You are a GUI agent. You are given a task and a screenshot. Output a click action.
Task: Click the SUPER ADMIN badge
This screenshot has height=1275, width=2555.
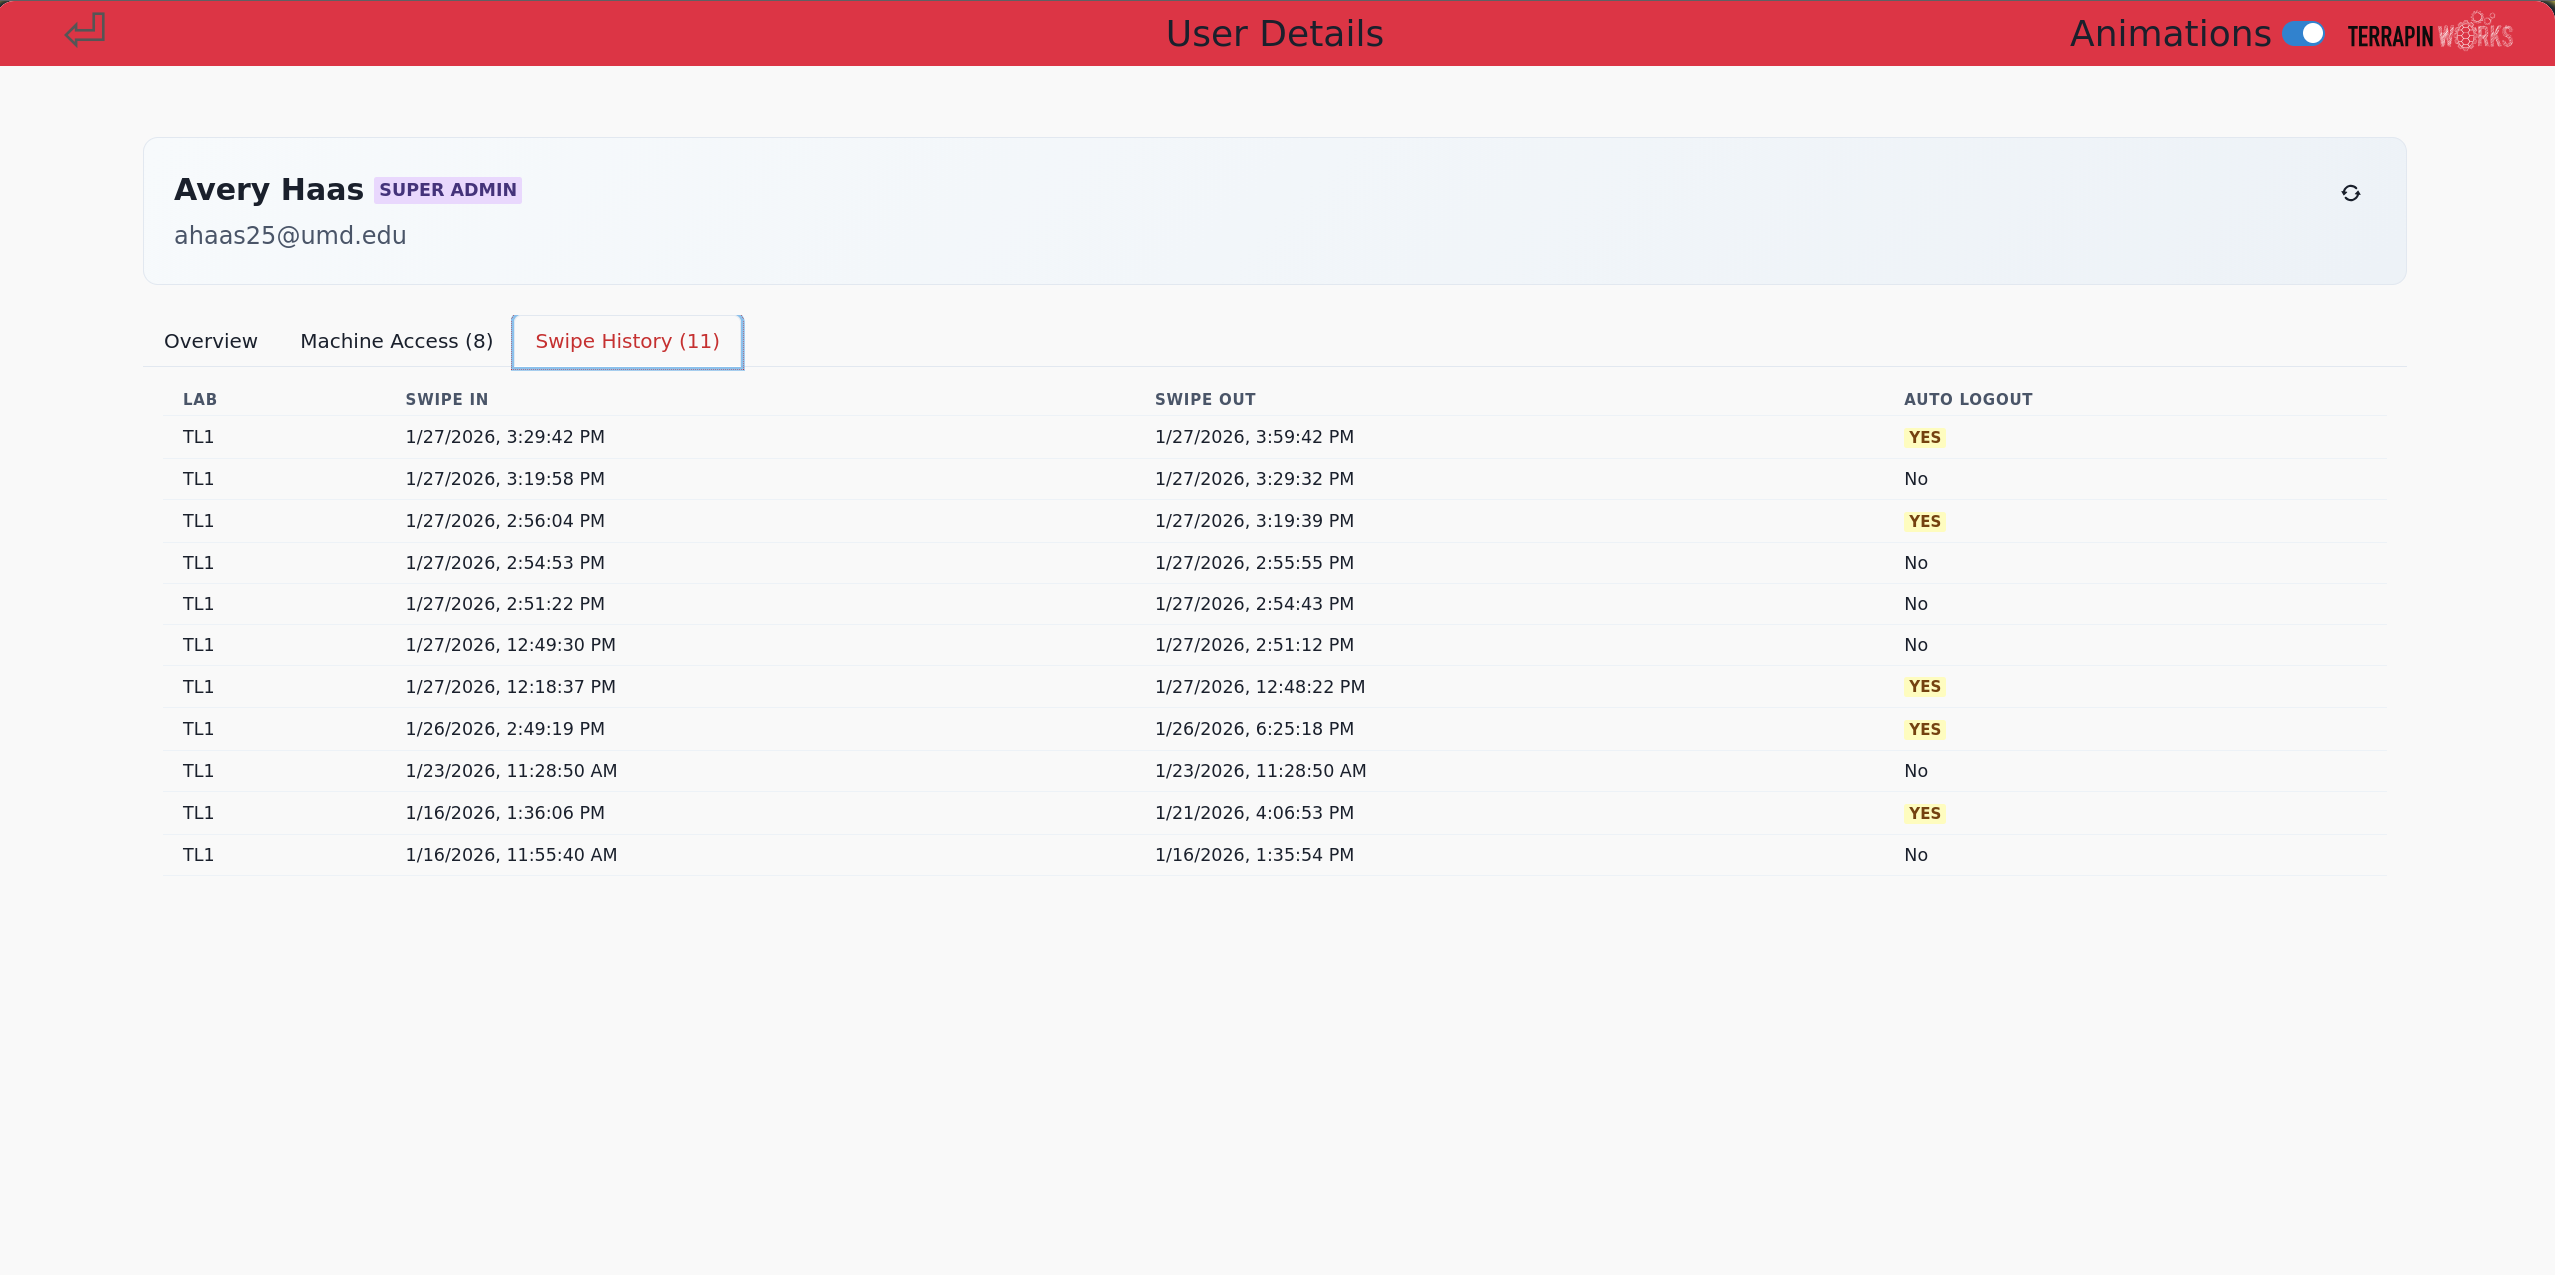tap(447, 190)
